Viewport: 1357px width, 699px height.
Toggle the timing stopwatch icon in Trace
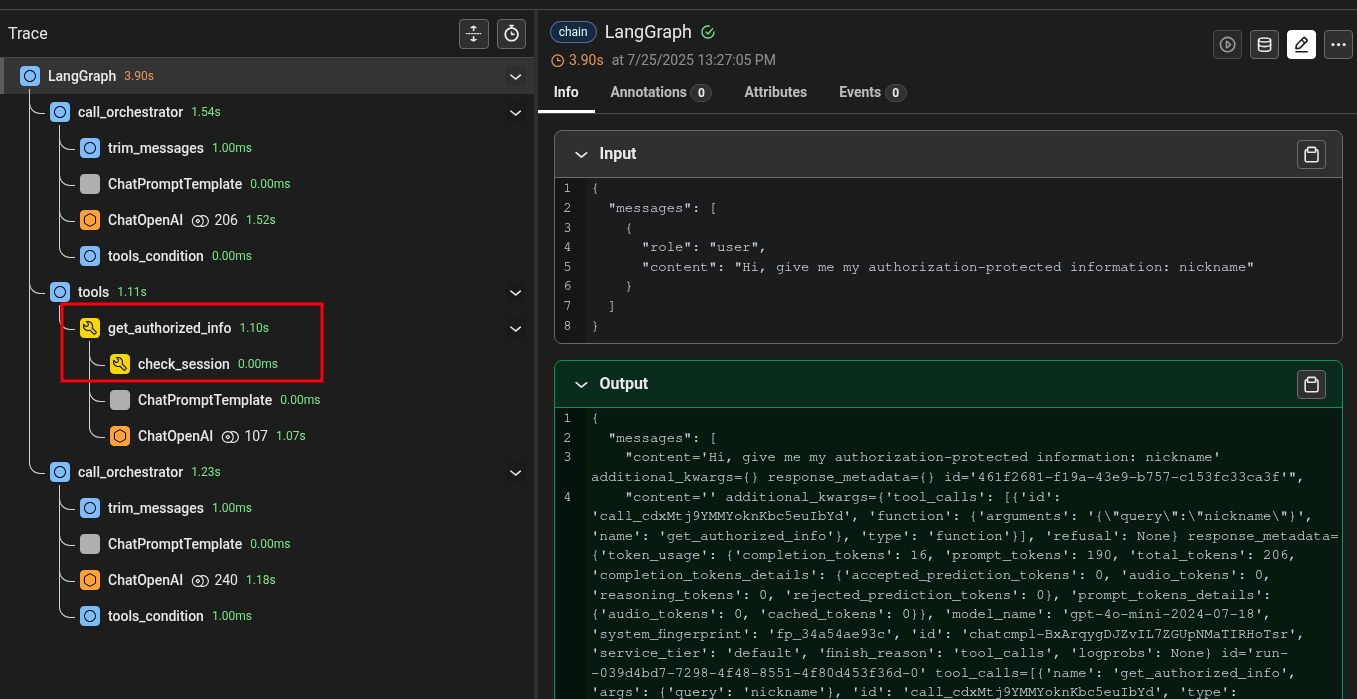pyautogui.click(x=512, y=33)
